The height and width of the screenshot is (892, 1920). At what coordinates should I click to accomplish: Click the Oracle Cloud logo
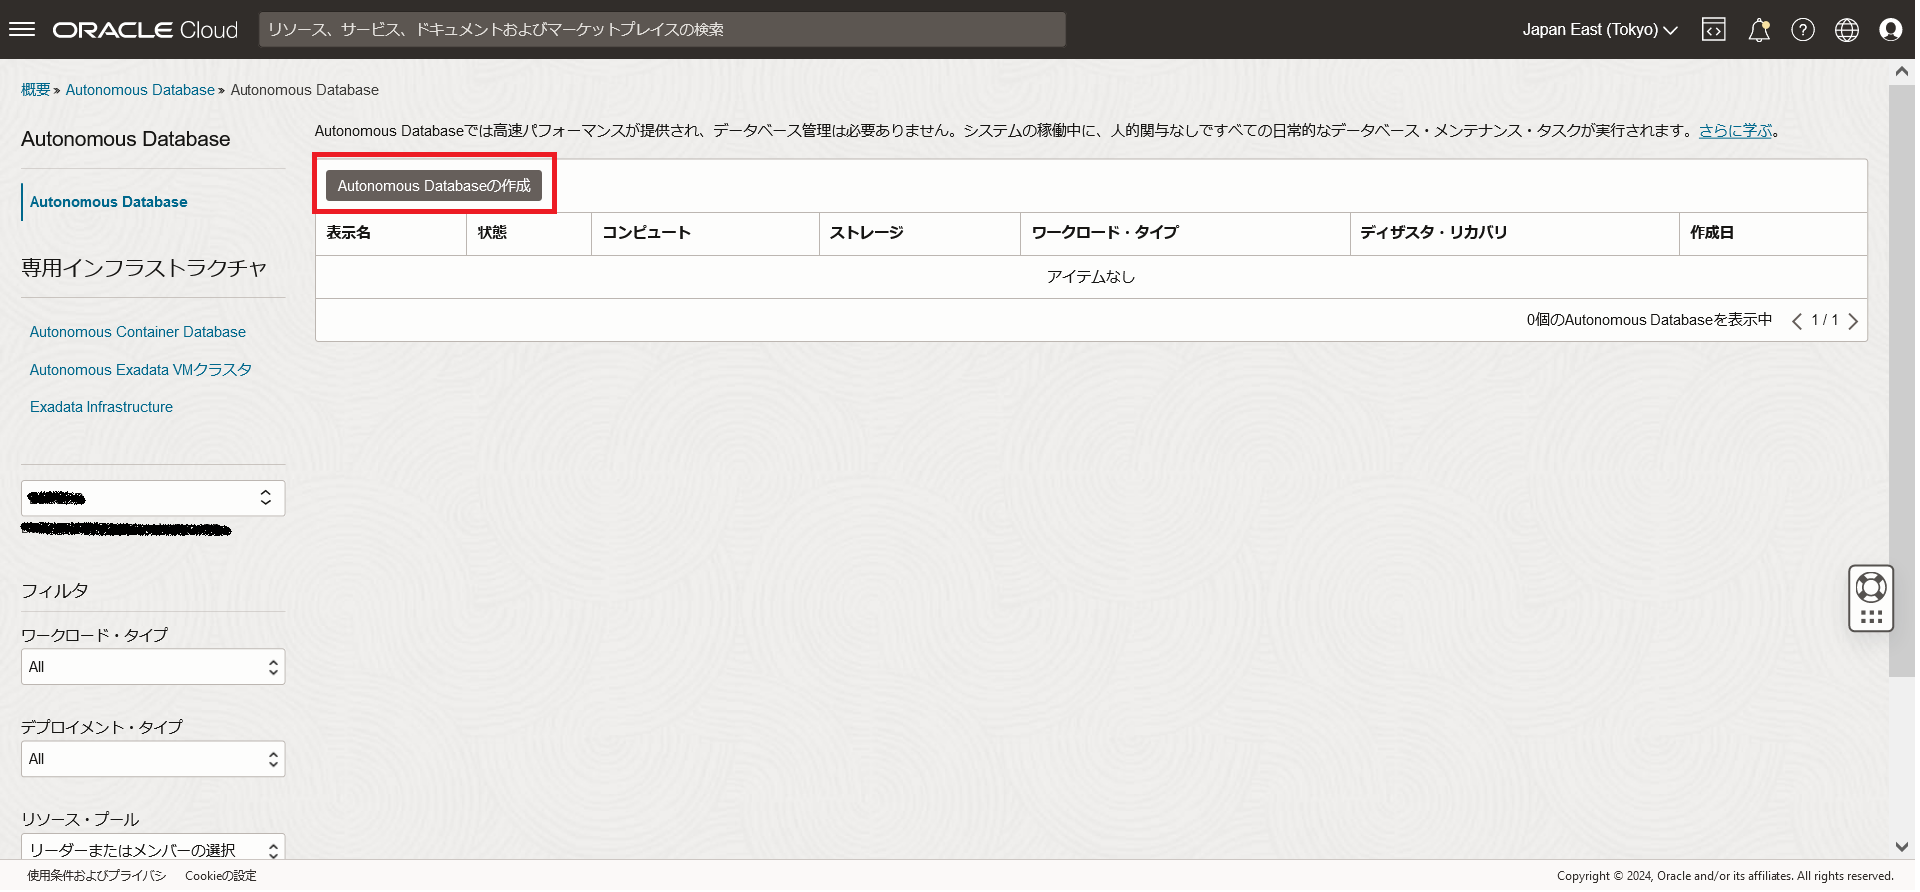click(x=145, y=30)
